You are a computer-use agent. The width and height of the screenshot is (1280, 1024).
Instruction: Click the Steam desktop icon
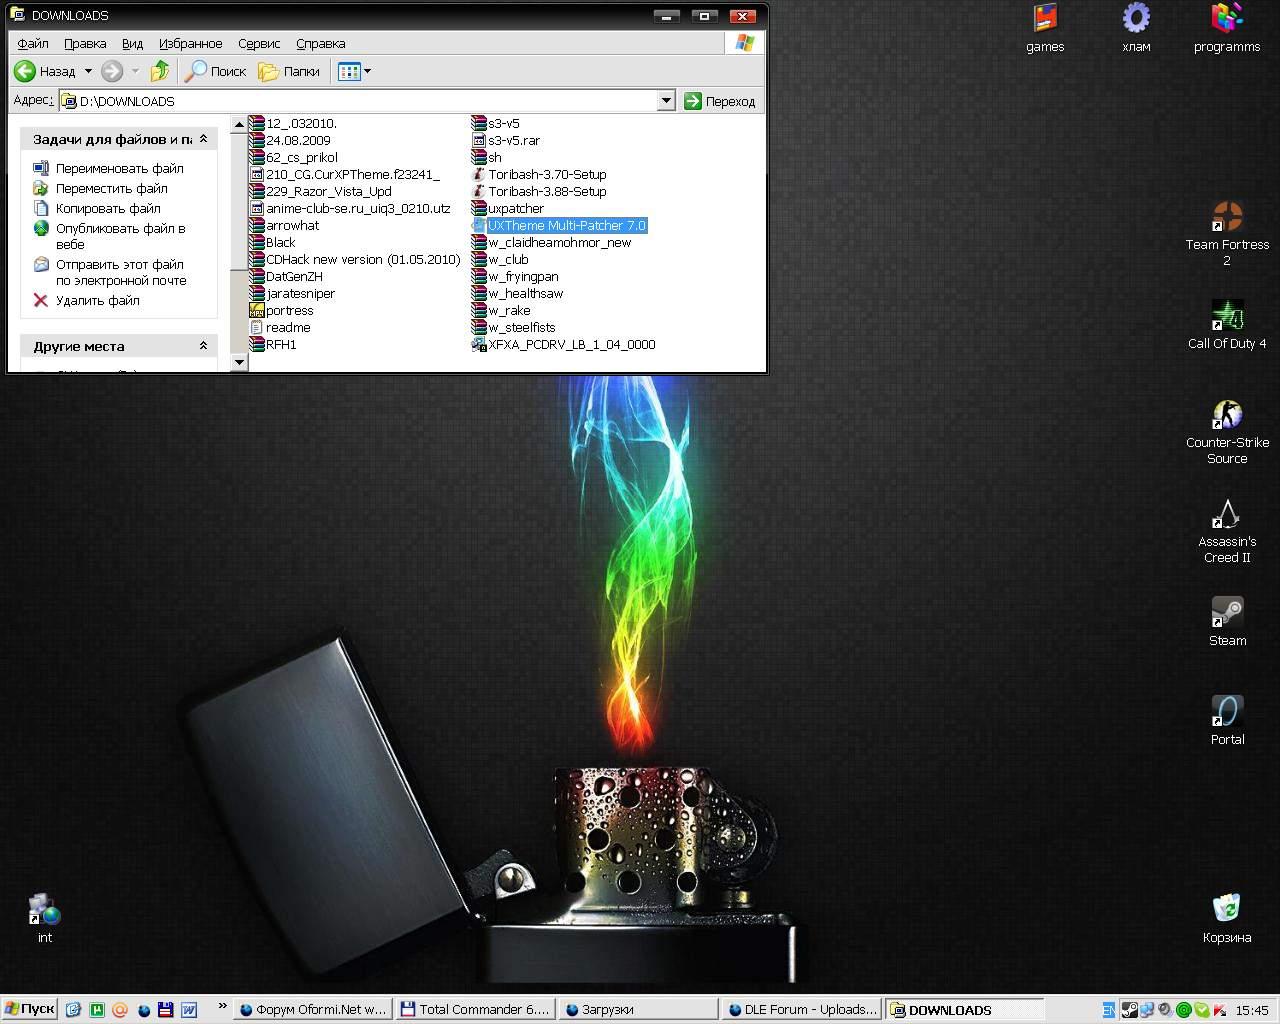pyautogui.click(x=1227, y=612)
